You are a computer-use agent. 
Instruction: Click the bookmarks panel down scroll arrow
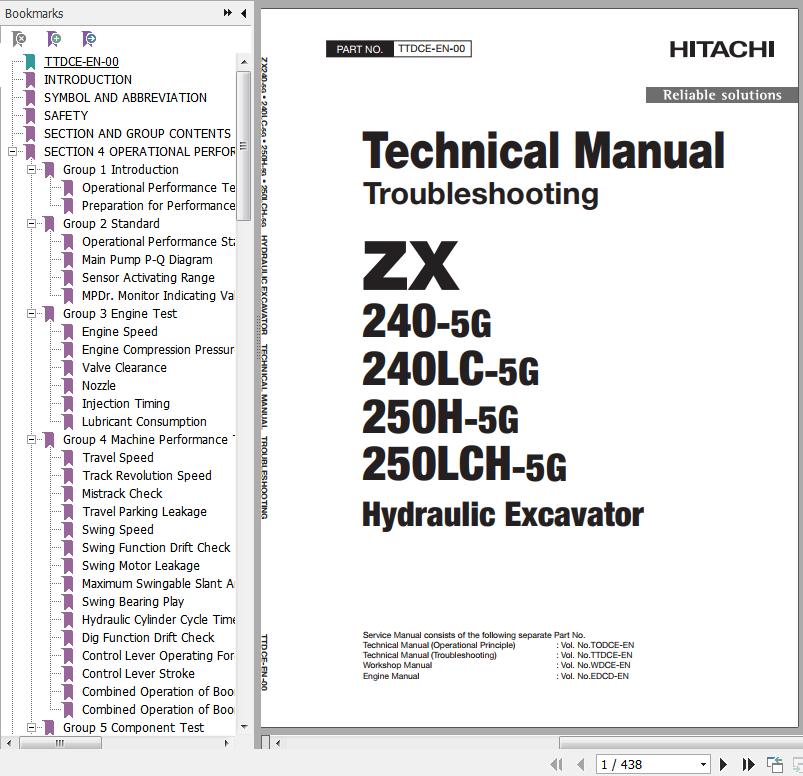pyautogui.click(x=244, y=727)
